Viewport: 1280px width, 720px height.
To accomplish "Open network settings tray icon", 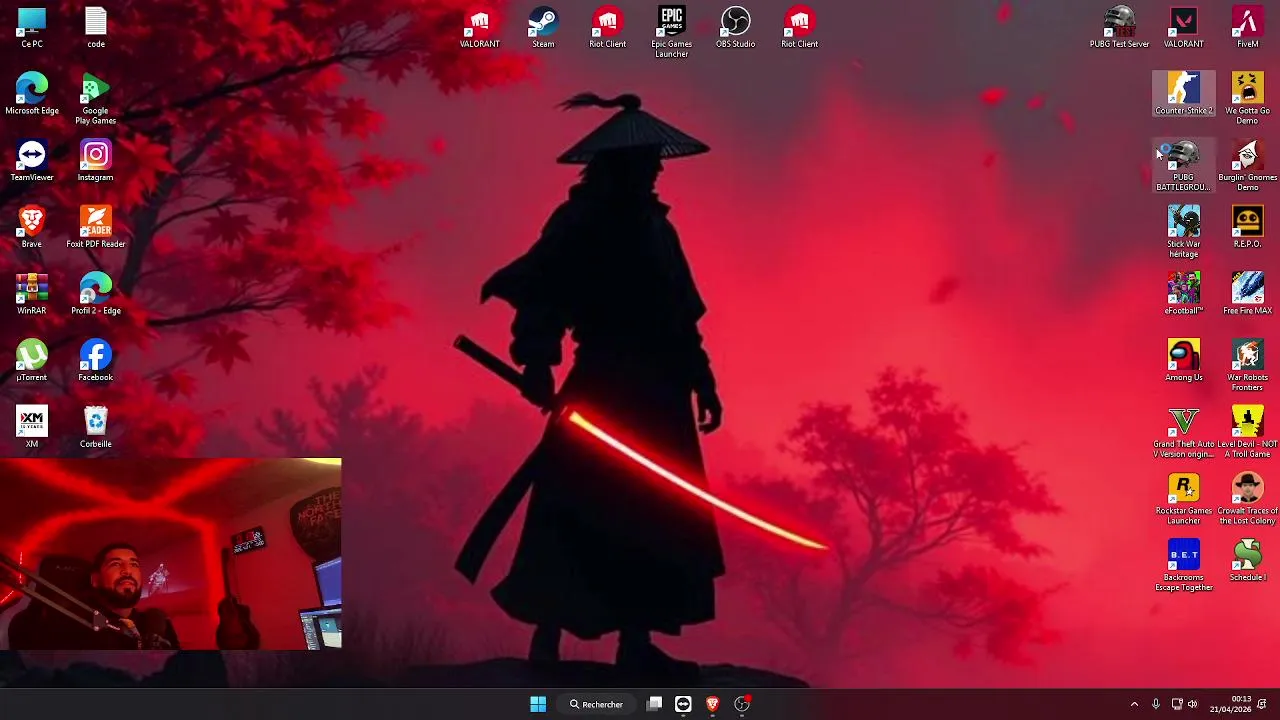I will pos(1177,704).
